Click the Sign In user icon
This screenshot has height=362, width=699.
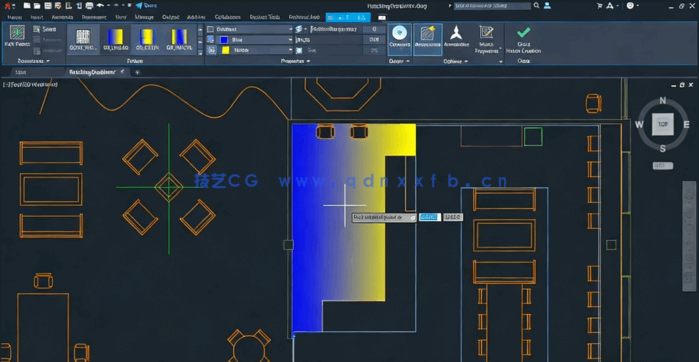pos(547,6)
